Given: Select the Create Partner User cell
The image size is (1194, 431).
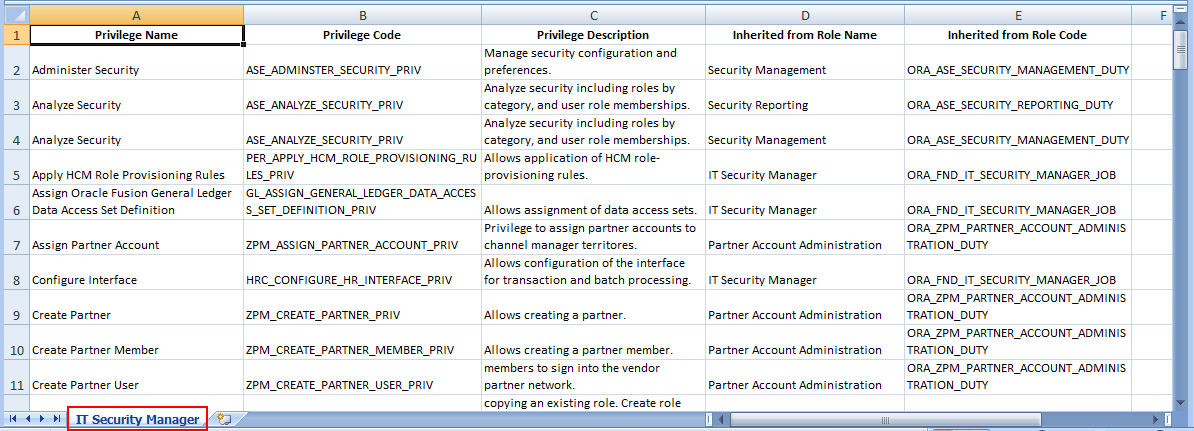Looking at the screenshot, I should [x=136, y=385].
